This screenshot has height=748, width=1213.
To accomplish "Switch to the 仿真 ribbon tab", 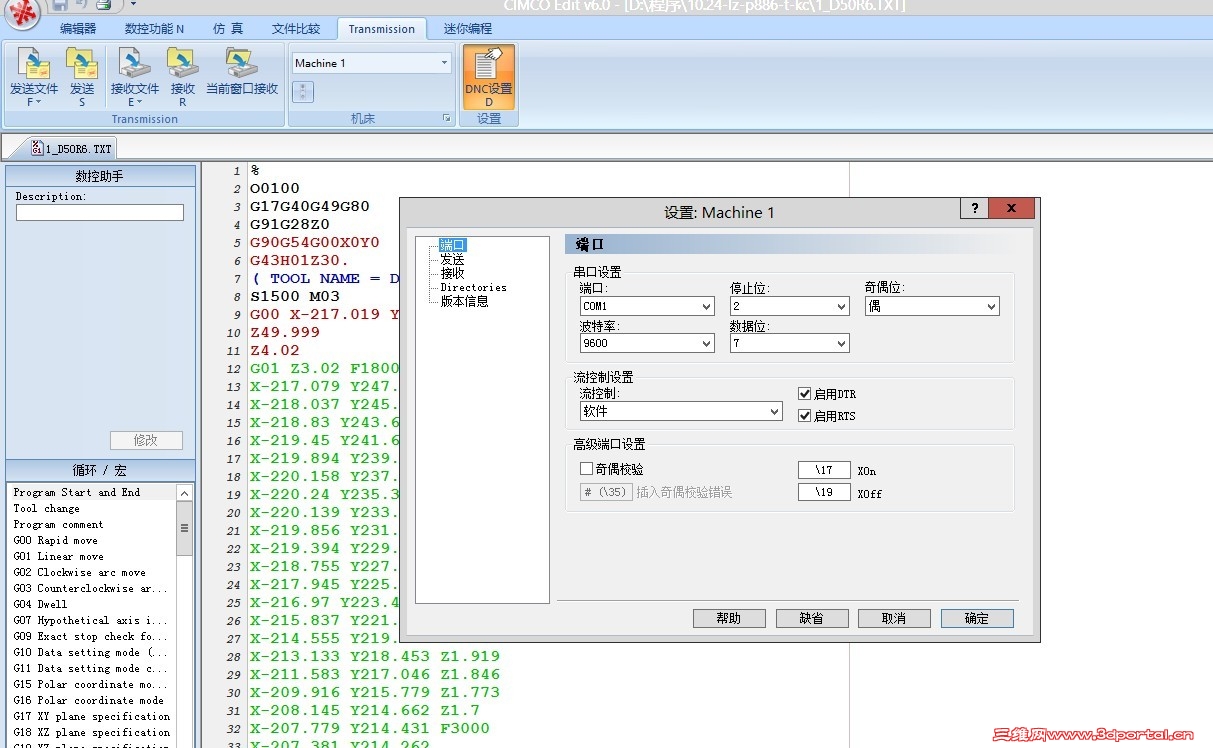I will point(227,29).
